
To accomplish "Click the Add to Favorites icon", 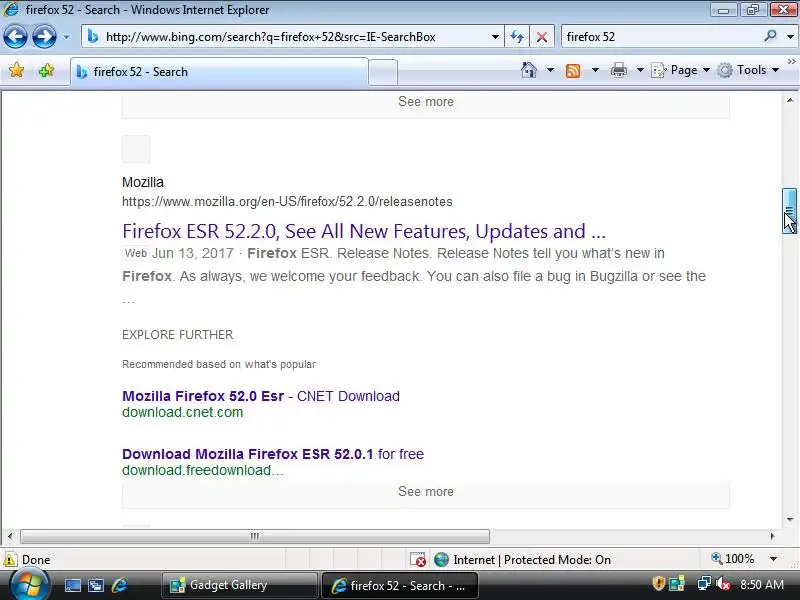I will (x=46, y=70).
